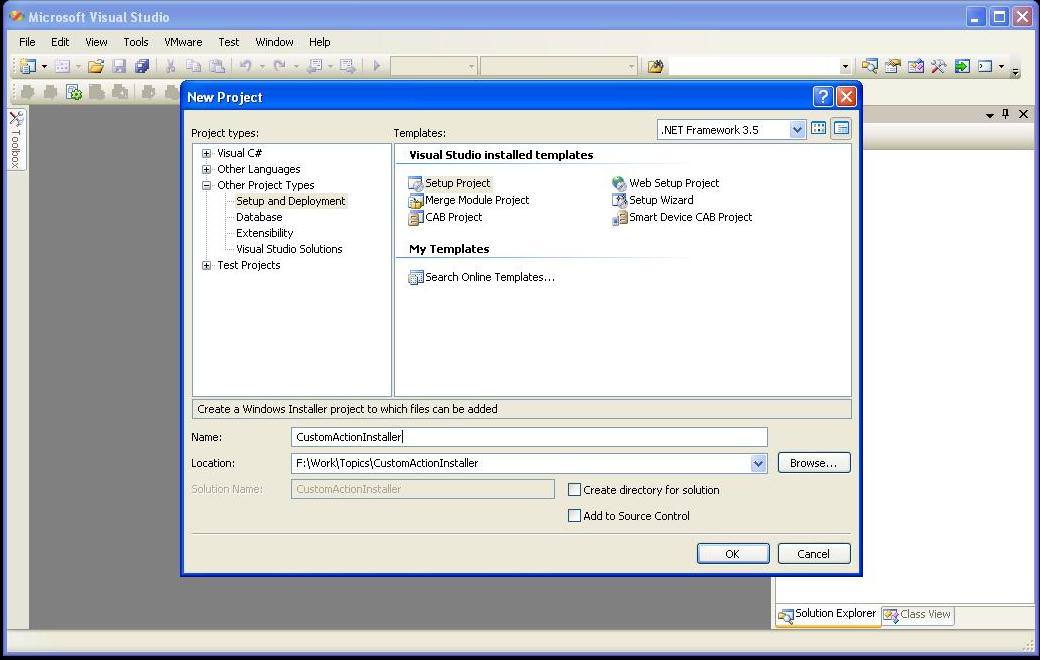Select the Setup Project template
This screenshot has width=1040, height=660.
(450, 183)
